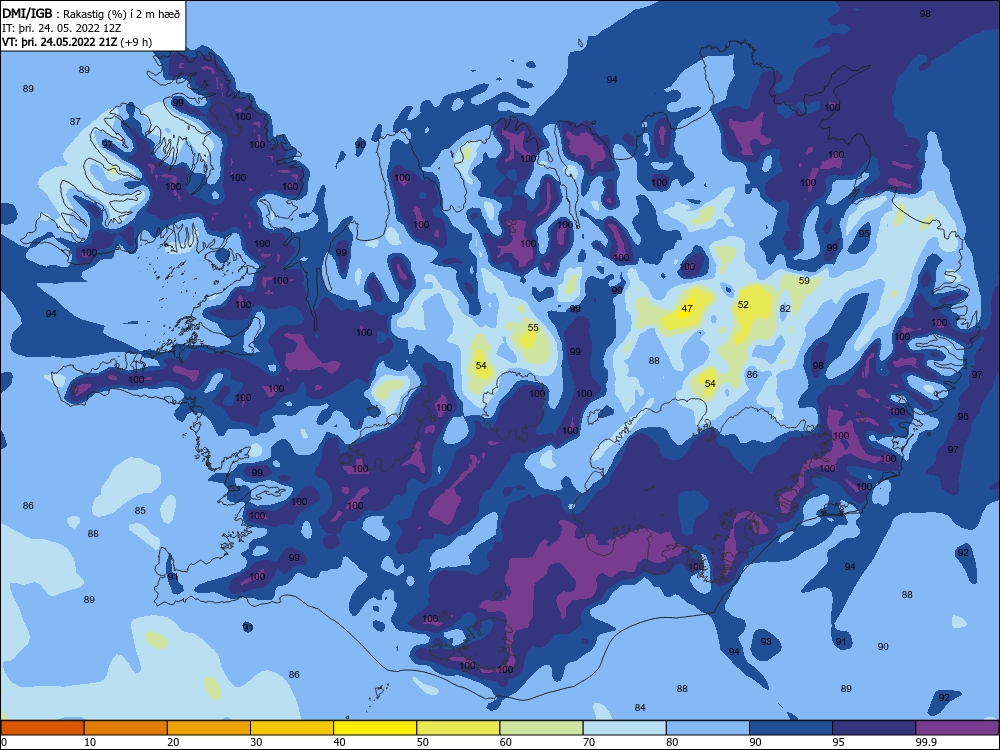Click the dark orange 0–10 legend swatch
This screenshot has width=1000, height=750.
coord(42,728)
